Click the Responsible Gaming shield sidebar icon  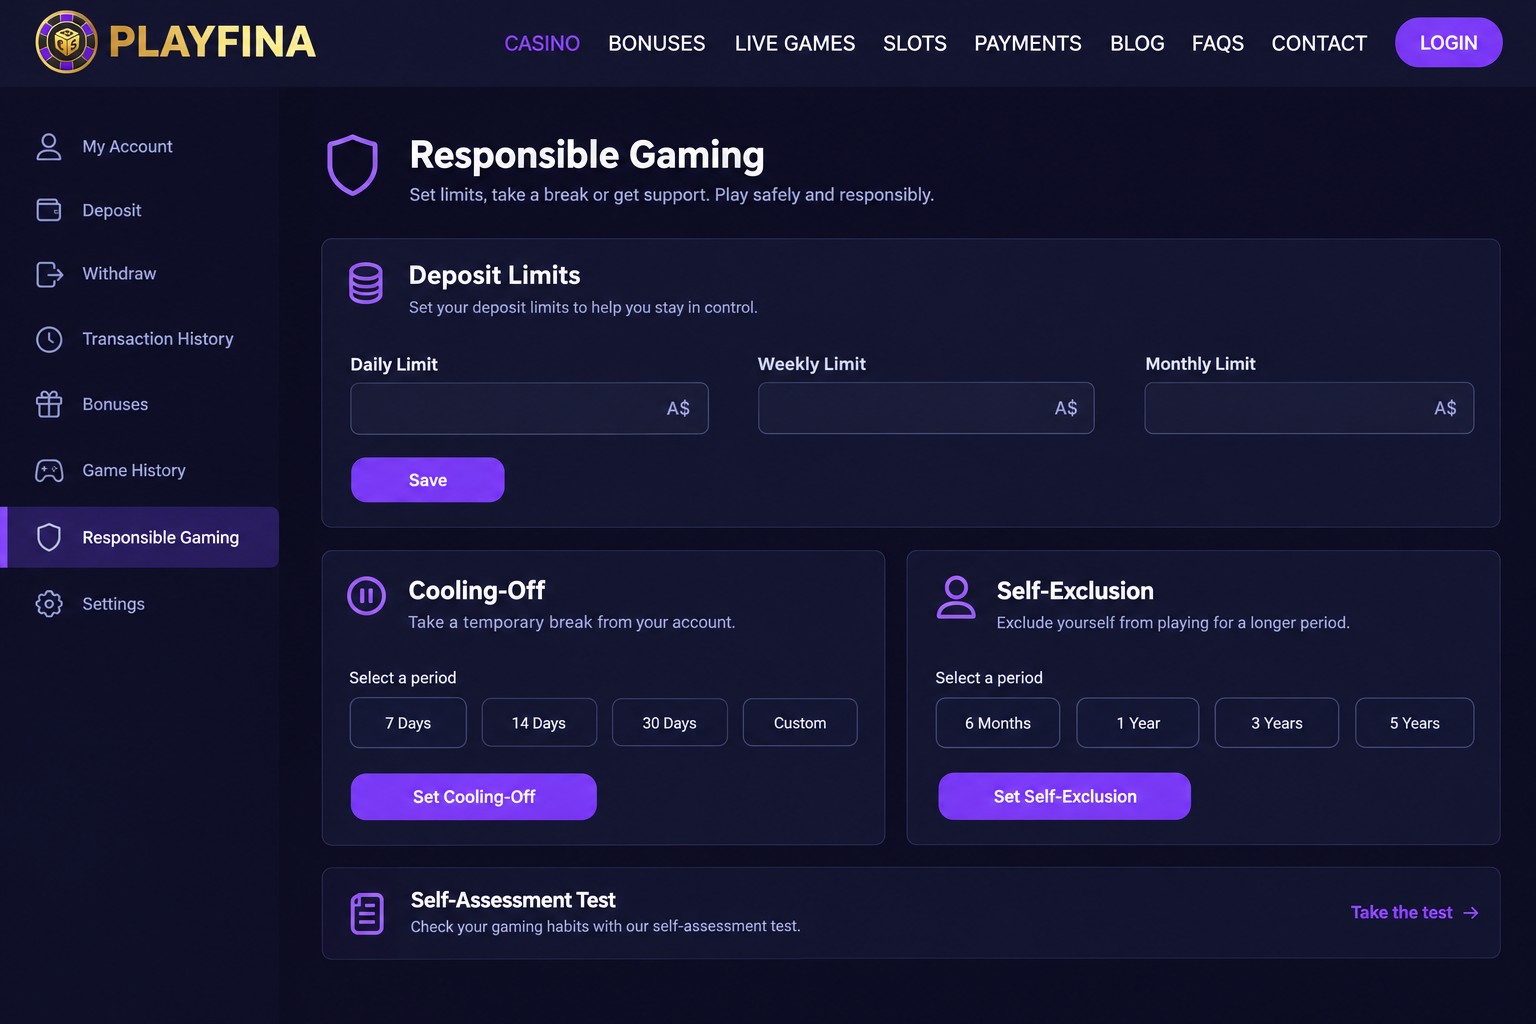49,537
